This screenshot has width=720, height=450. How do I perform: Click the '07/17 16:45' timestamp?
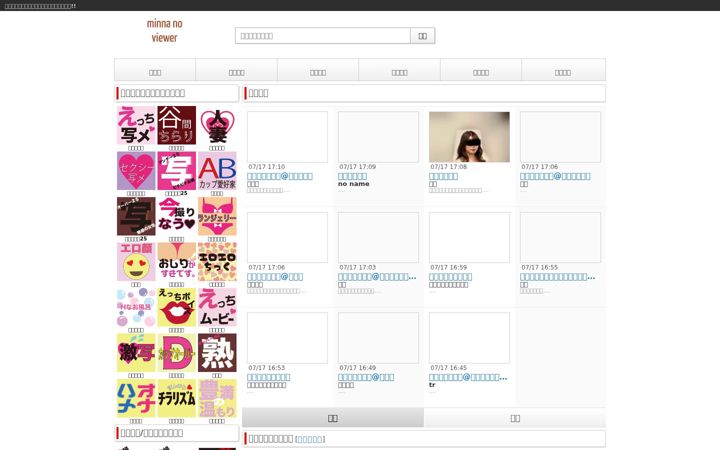(x=448, y=368)
